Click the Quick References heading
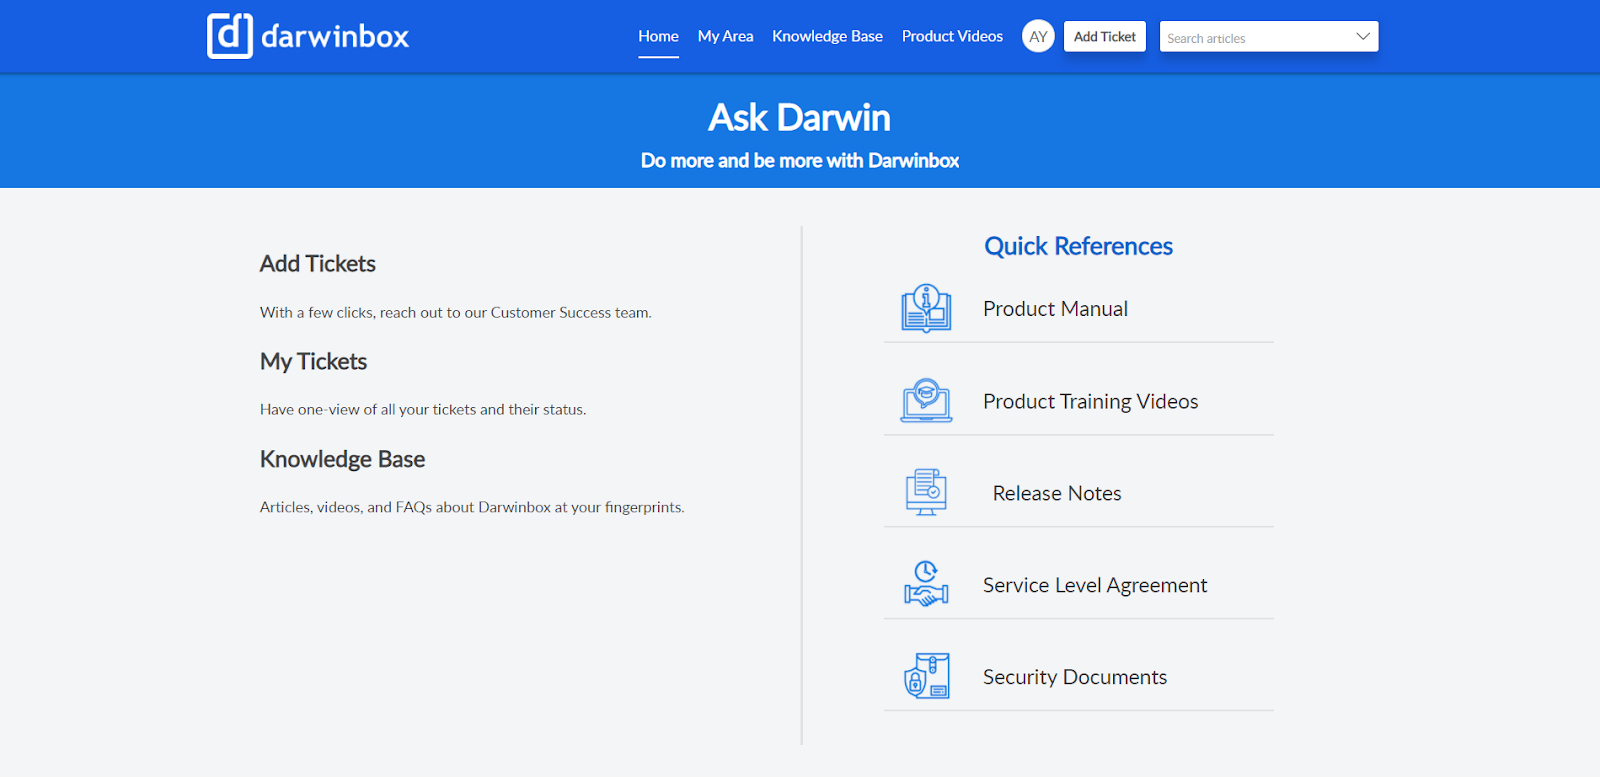1600x777 pixels. (1078, 246)
